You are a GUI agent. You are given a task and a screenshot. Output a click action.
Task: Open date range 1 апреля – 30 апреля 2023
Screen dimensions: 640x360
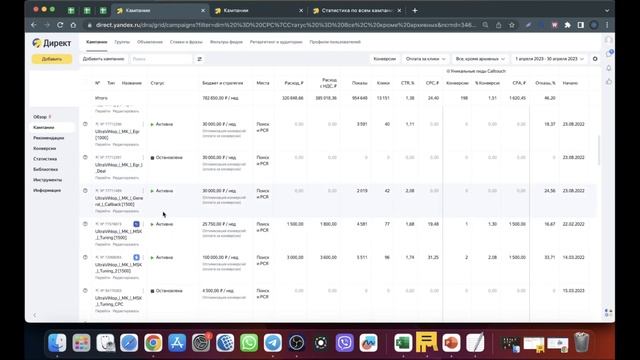[549, 59]
